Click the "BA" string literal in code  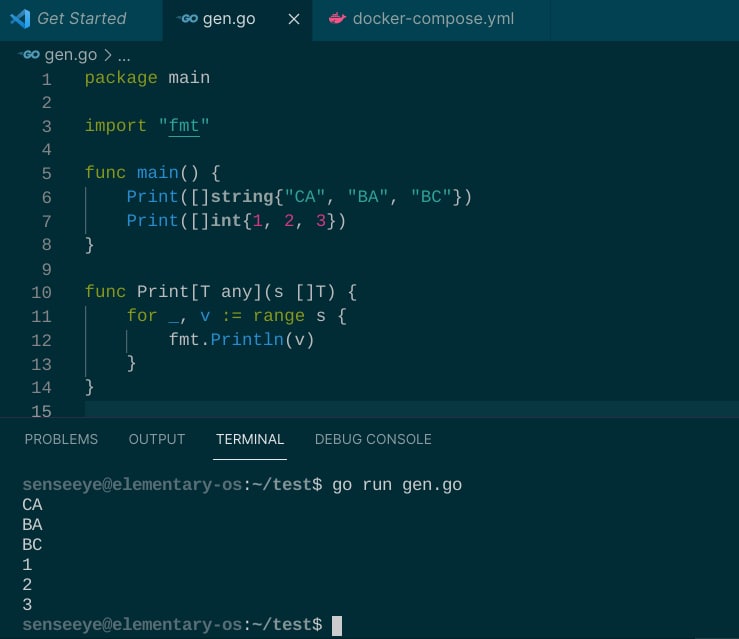pyautogui.click(x=368, y=197)
